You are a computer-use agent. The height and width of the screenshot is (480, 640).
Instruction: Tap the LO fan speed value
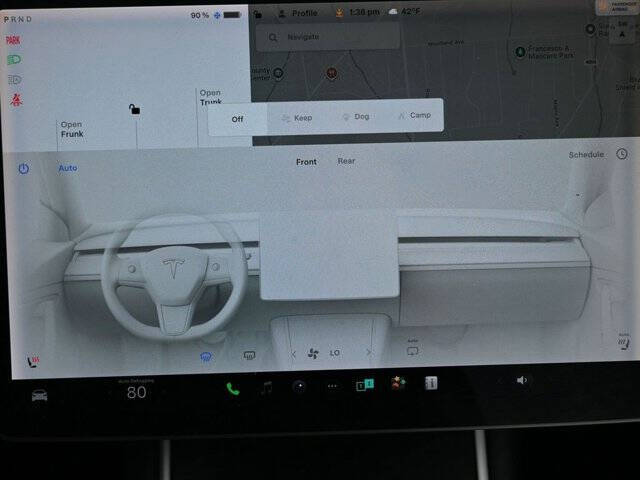pos(334,353)
